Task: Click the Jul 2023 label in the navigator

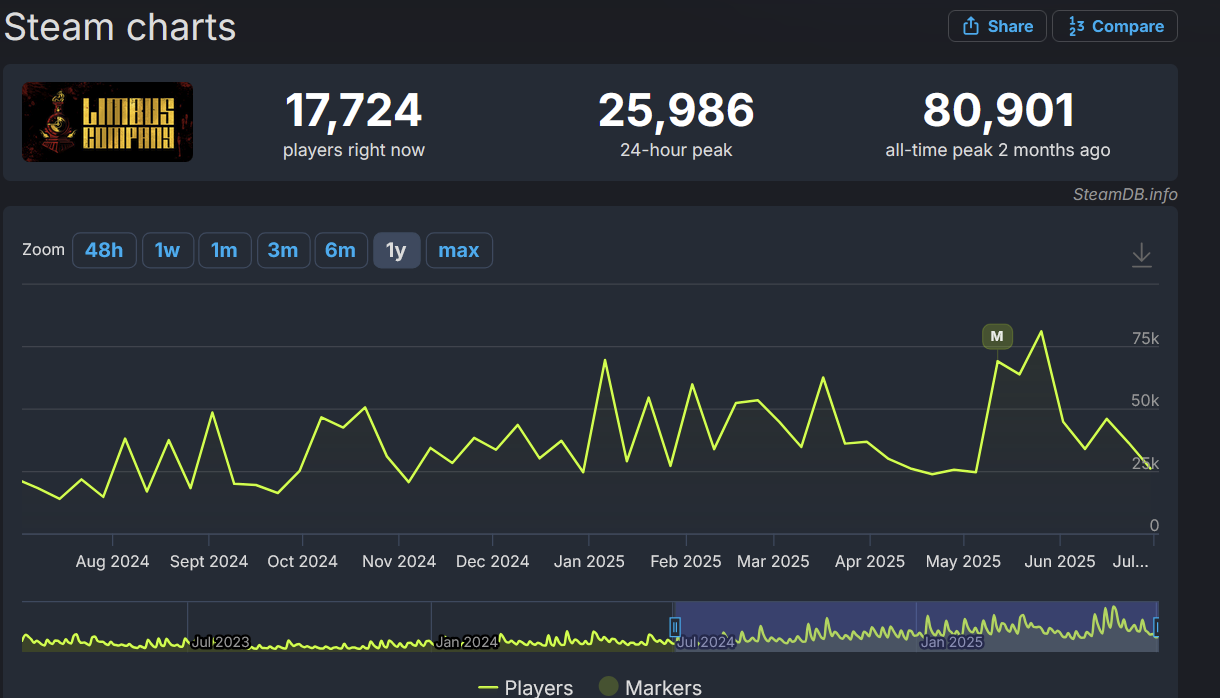Action: [x=220, y=642]
